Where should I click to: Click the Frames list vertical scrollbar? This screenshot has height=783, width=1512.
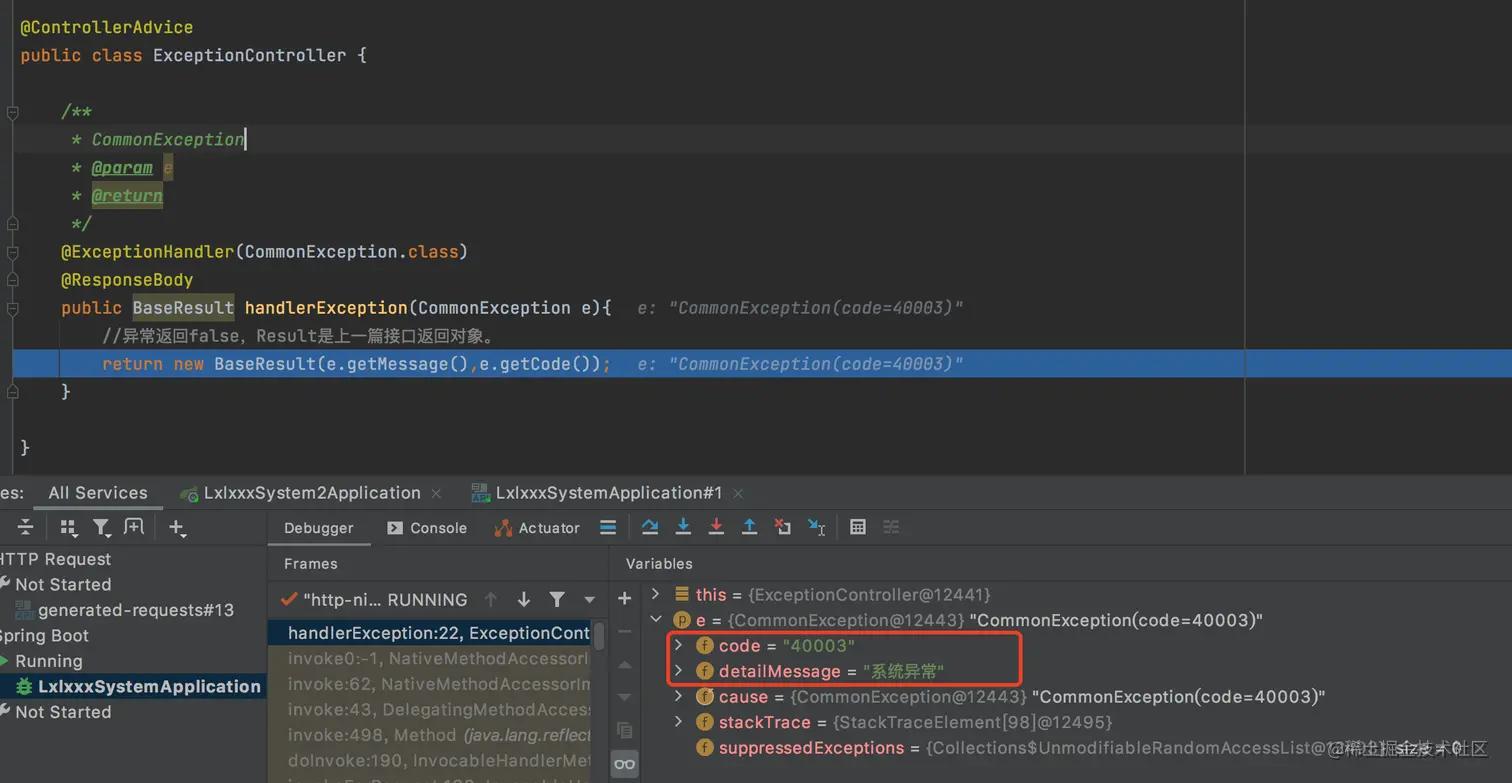(x=599, y=636)
